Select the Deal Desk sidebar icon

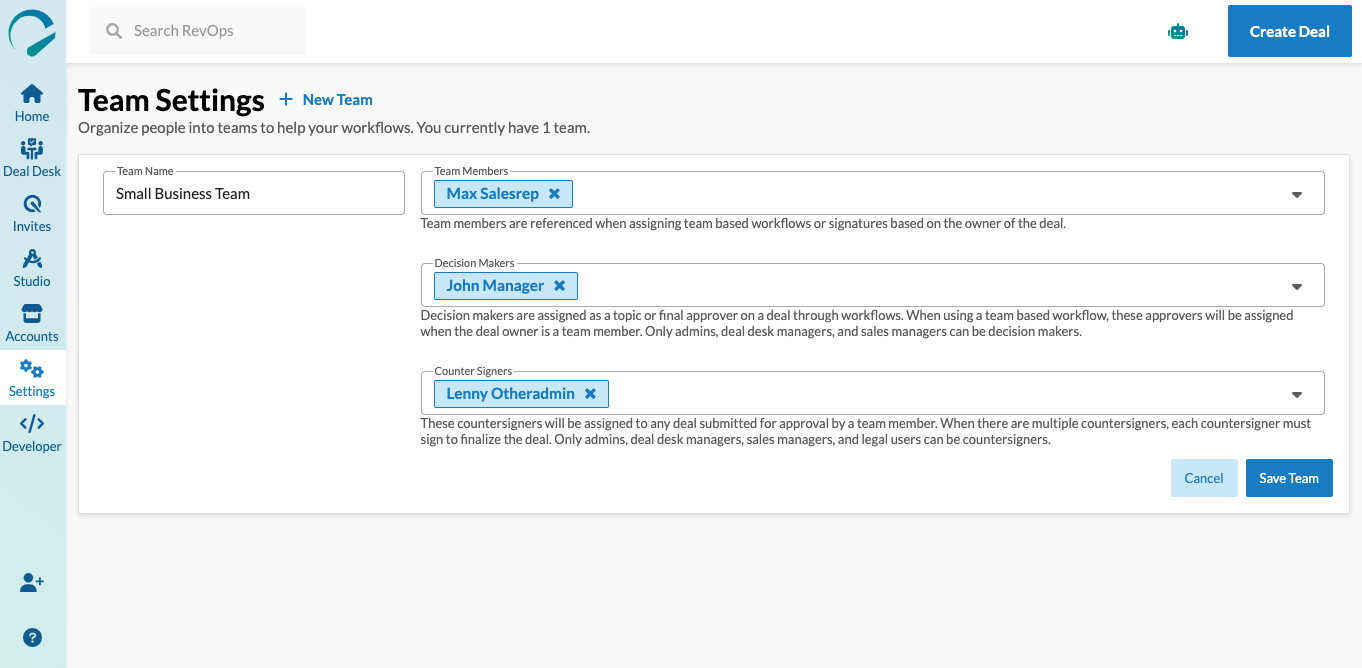(x=31, y=157)
